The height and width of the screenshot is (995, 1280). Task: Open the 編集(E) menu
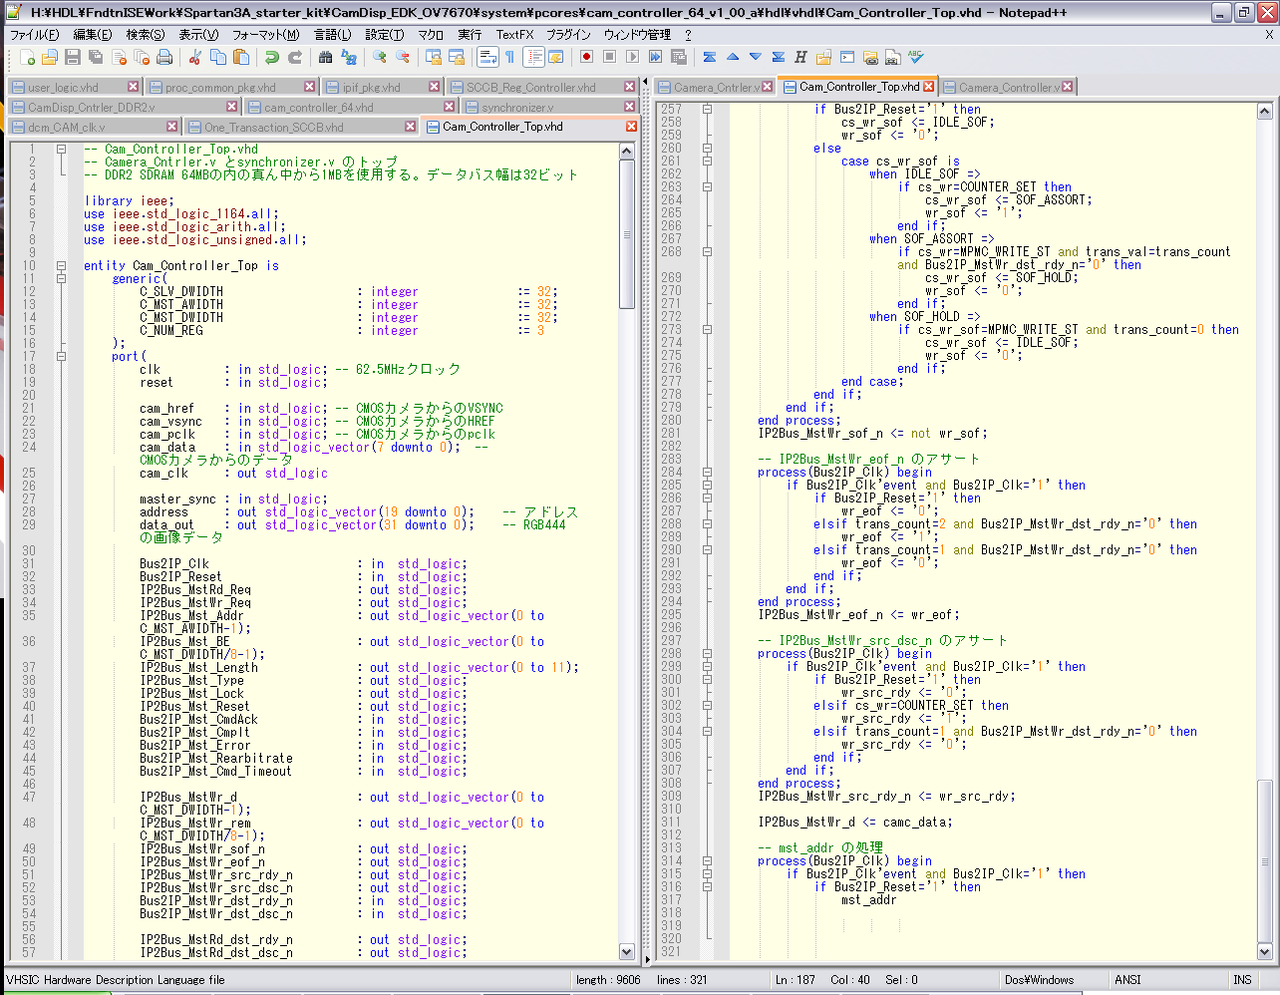(x=92, y=34)
